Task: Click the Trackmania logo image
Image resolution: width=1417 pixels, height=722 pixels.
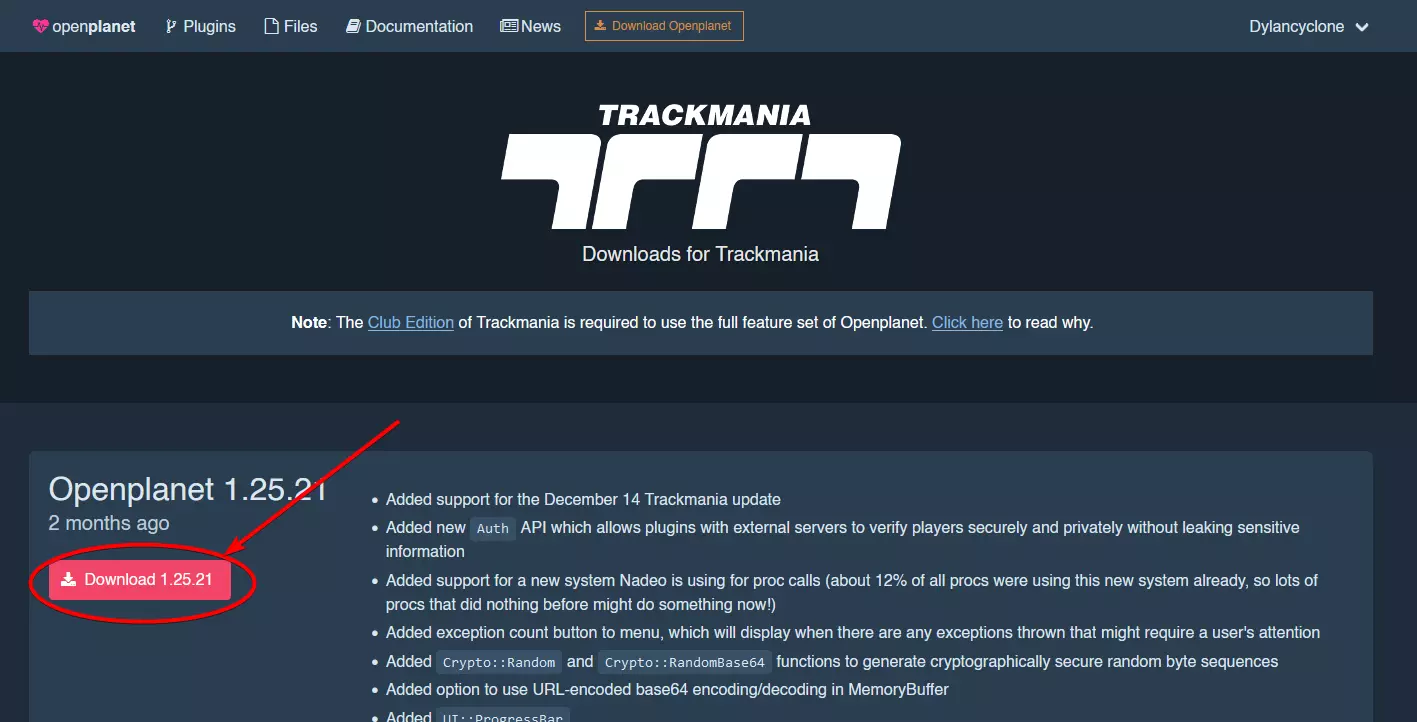Action: 701,166
